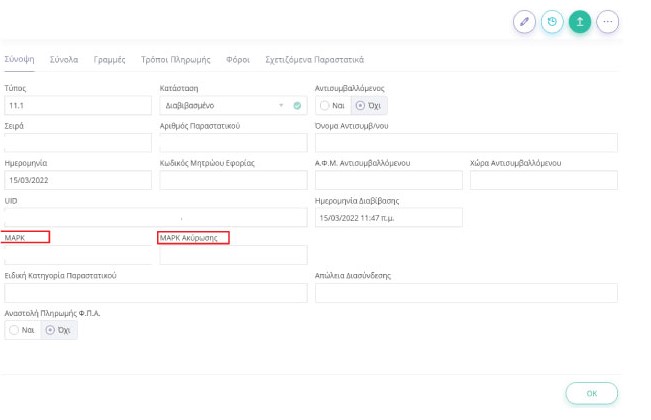Choose Ναι for Αναστολή Πληρωμής Φ.Π.Α.
Screen dimensions: 651x420
[x=22, y=330]
